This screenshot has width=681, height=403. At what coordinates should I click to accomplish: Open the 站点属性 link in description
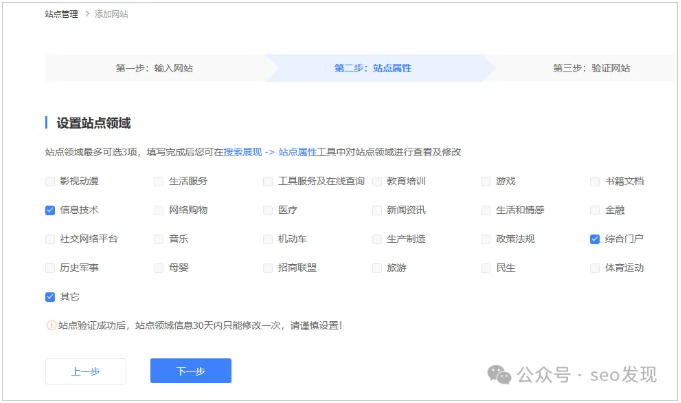coord(298,152)
